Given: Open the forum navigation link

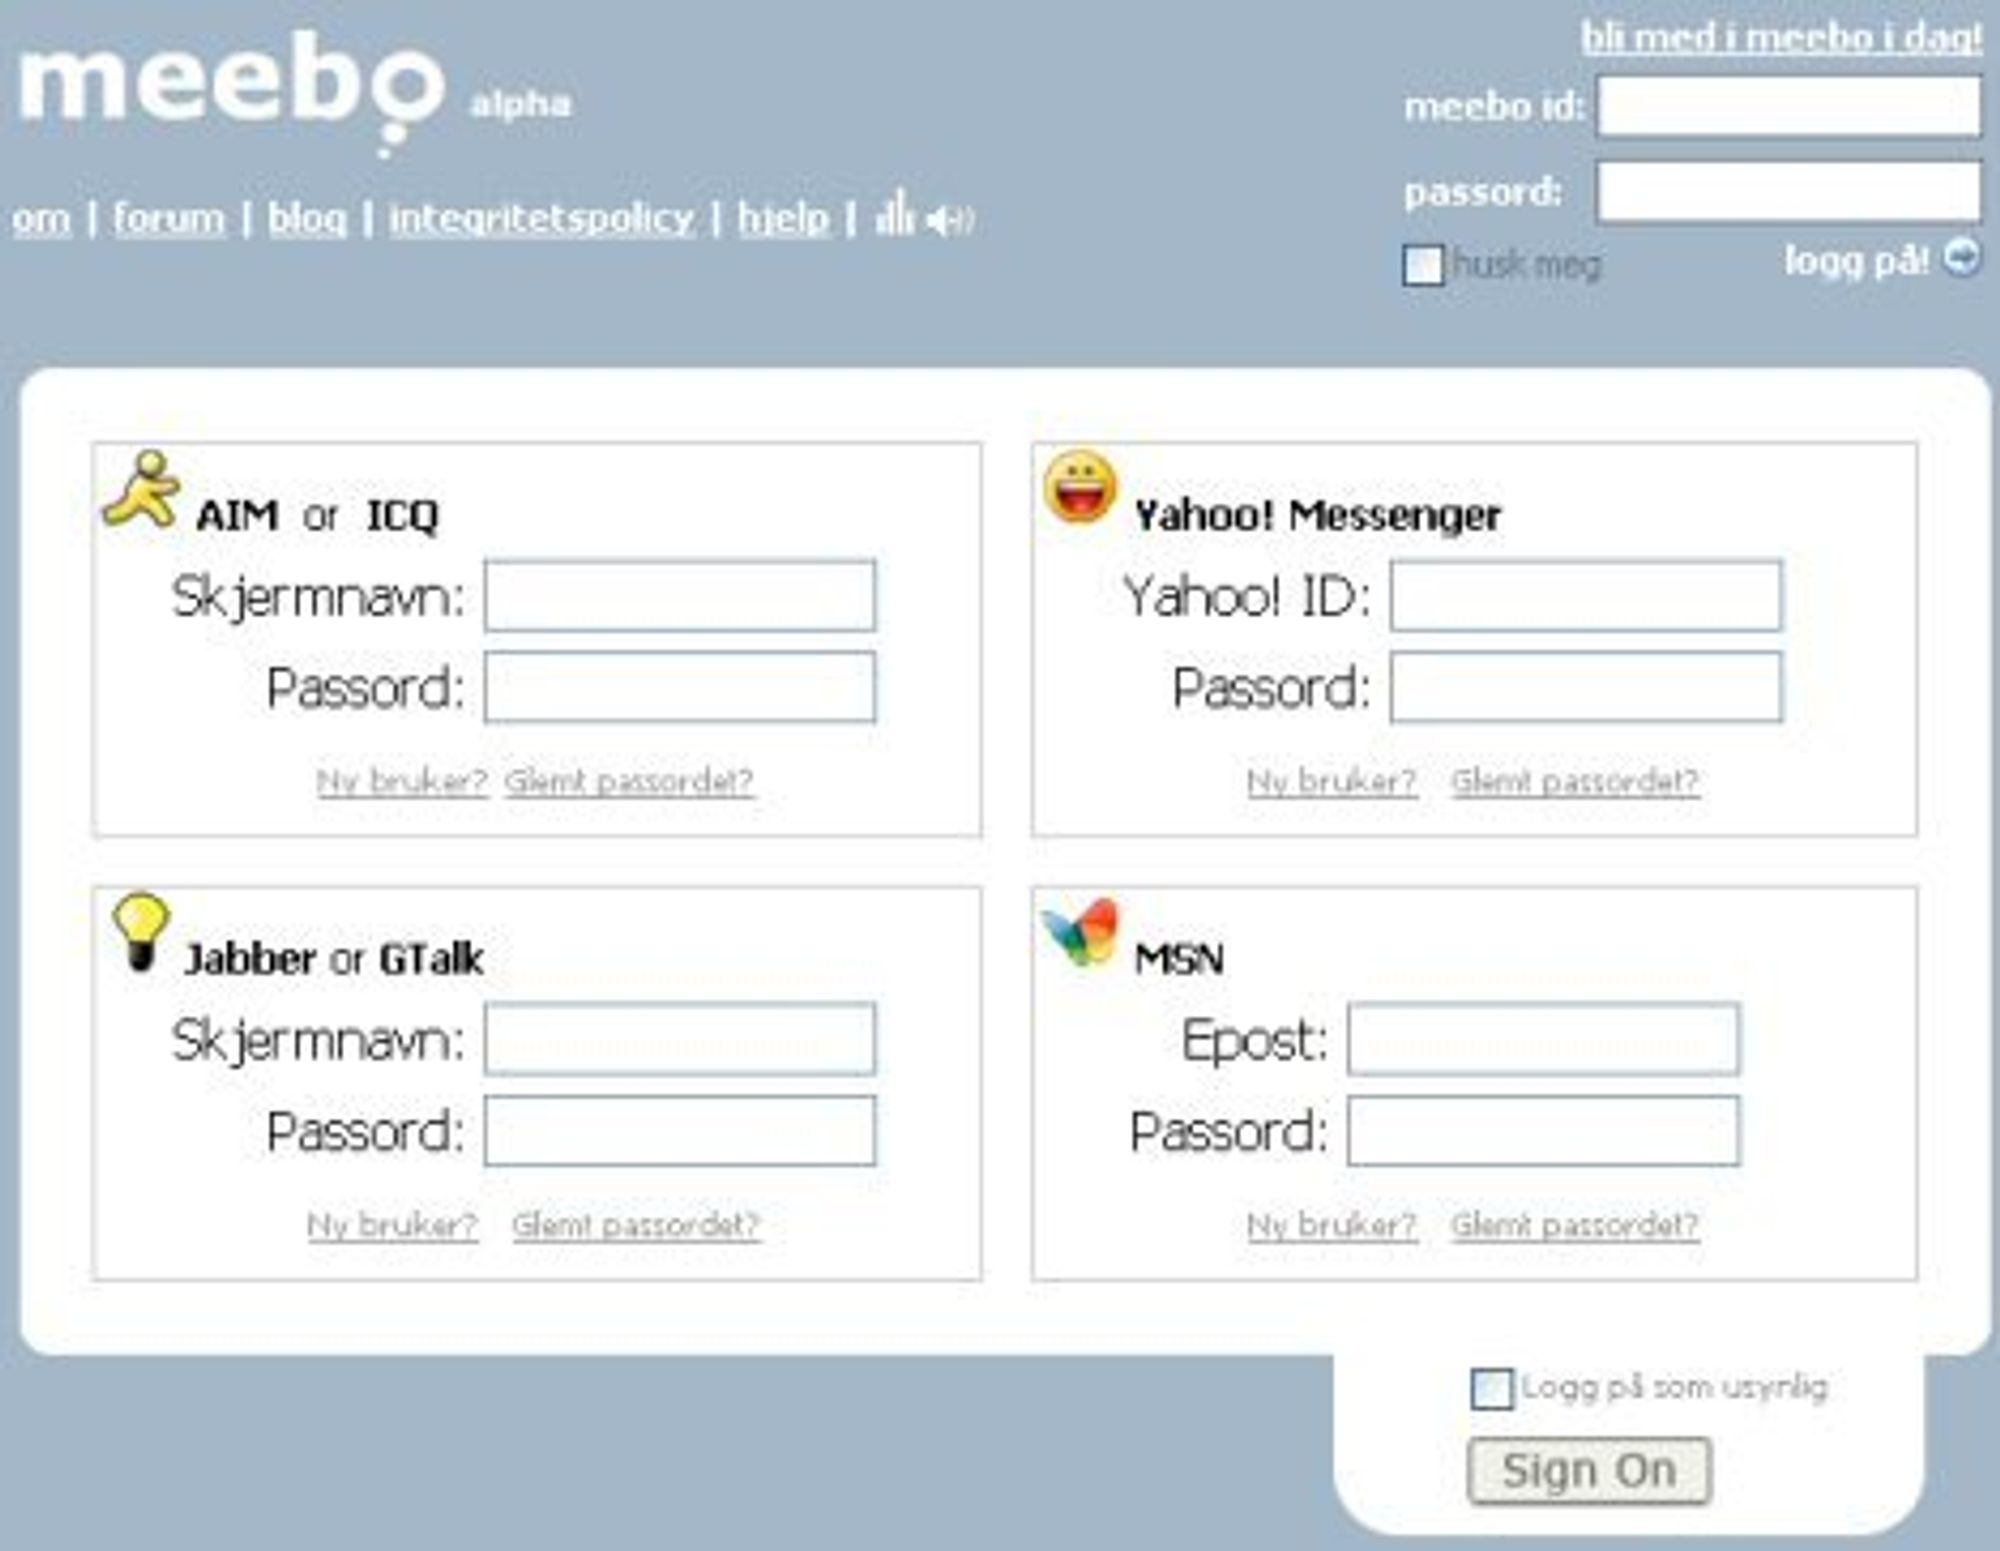Looking at the screenshot, I should click(x=168, y=218).
